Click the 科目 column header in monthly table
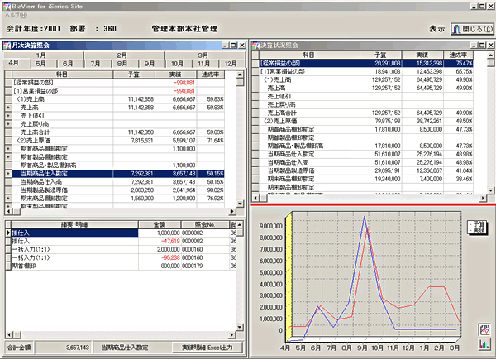Screen dimensions: 496x360 (x=62, y=74)
